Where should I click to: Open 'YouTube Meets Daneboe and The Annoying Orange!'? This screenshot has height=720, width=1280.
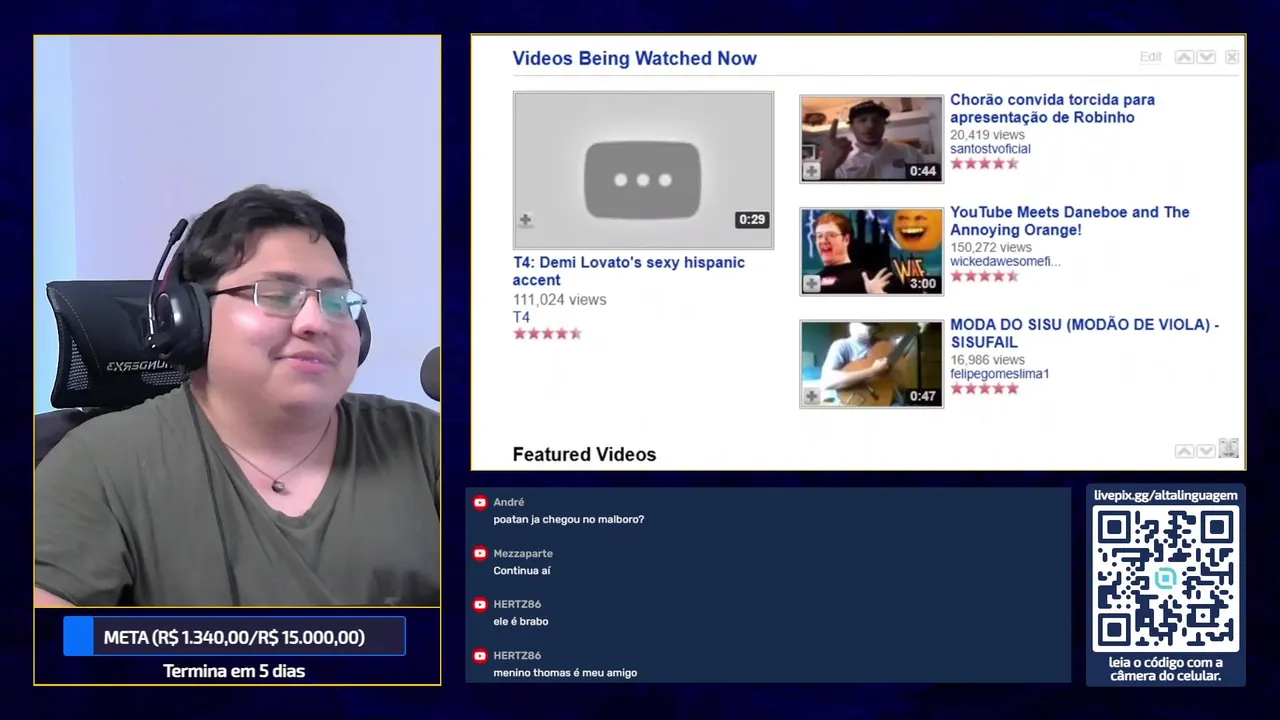pyautogui.click(x=1070, y=221)
